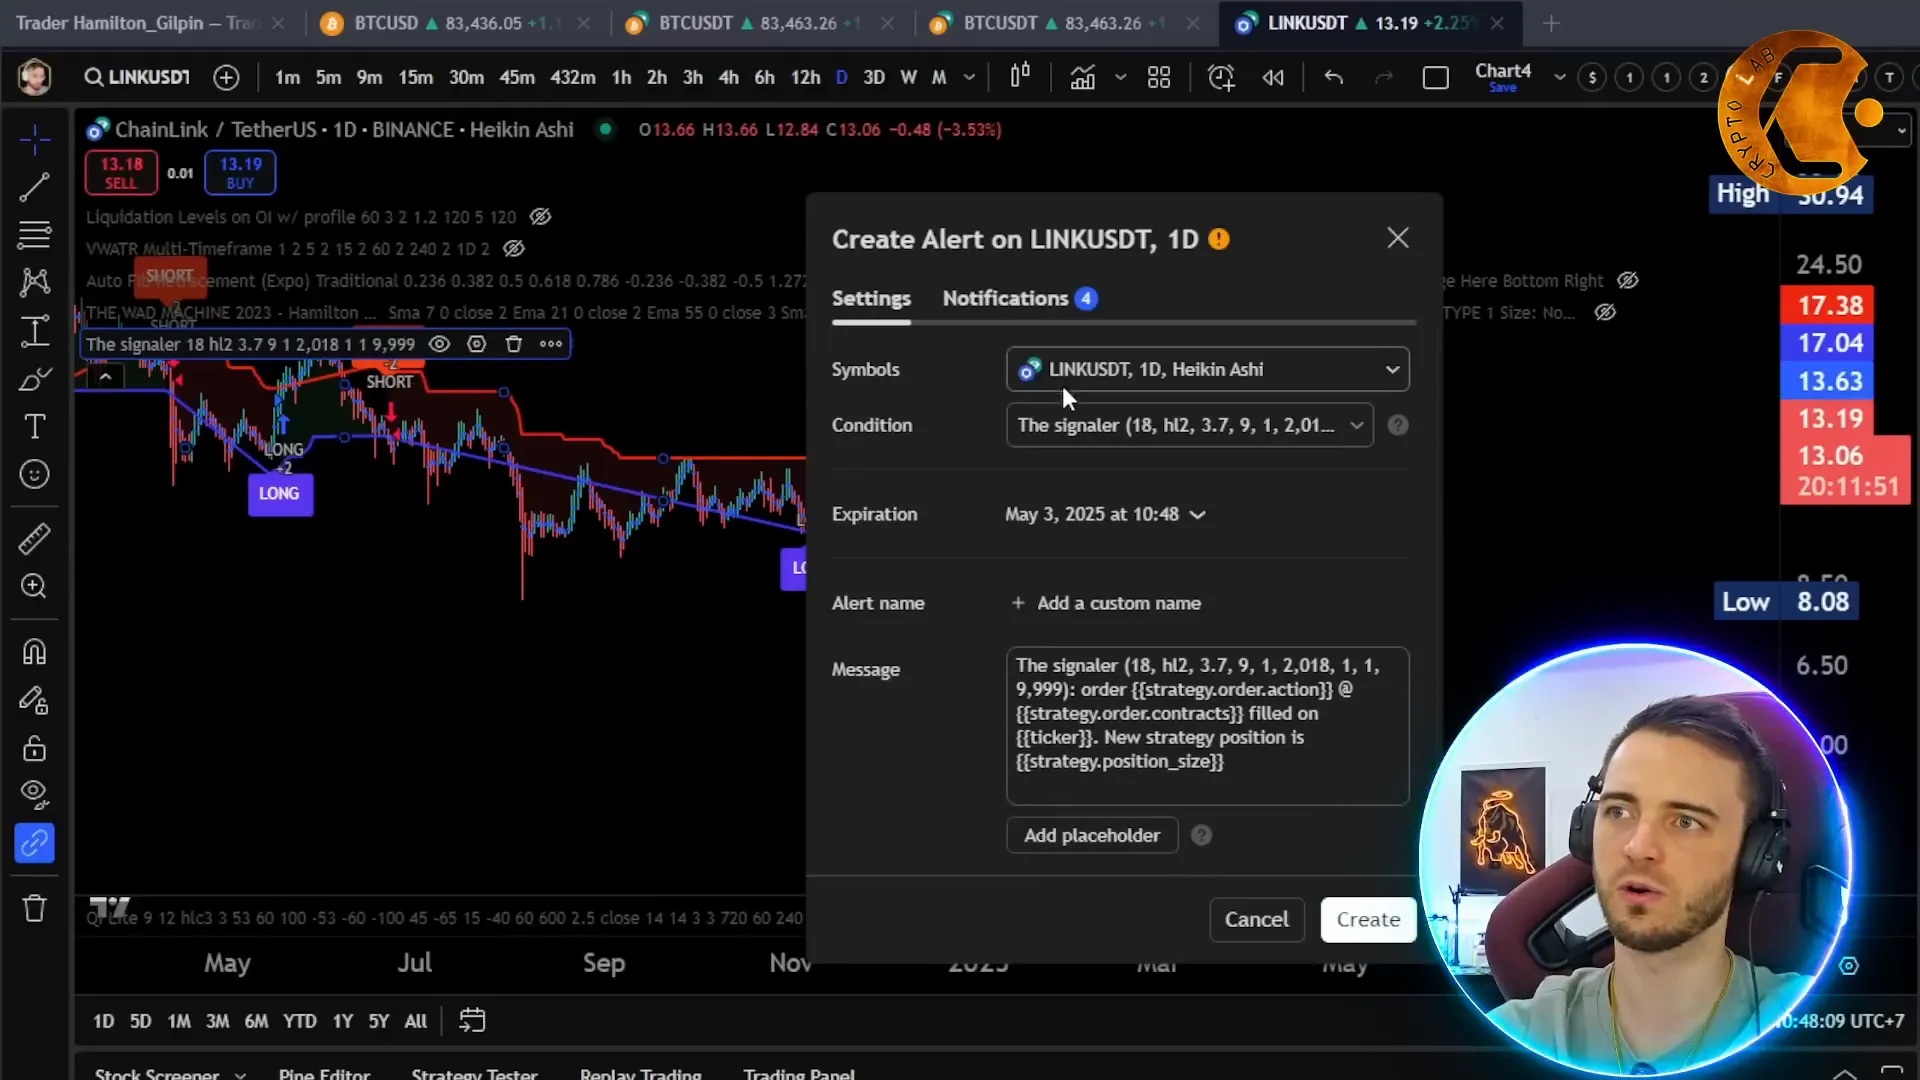Image resolution: width=1920 pixels, height=1080 pixels.
Task: Expand the timeframe list chevron
Action: coord(969,77)
